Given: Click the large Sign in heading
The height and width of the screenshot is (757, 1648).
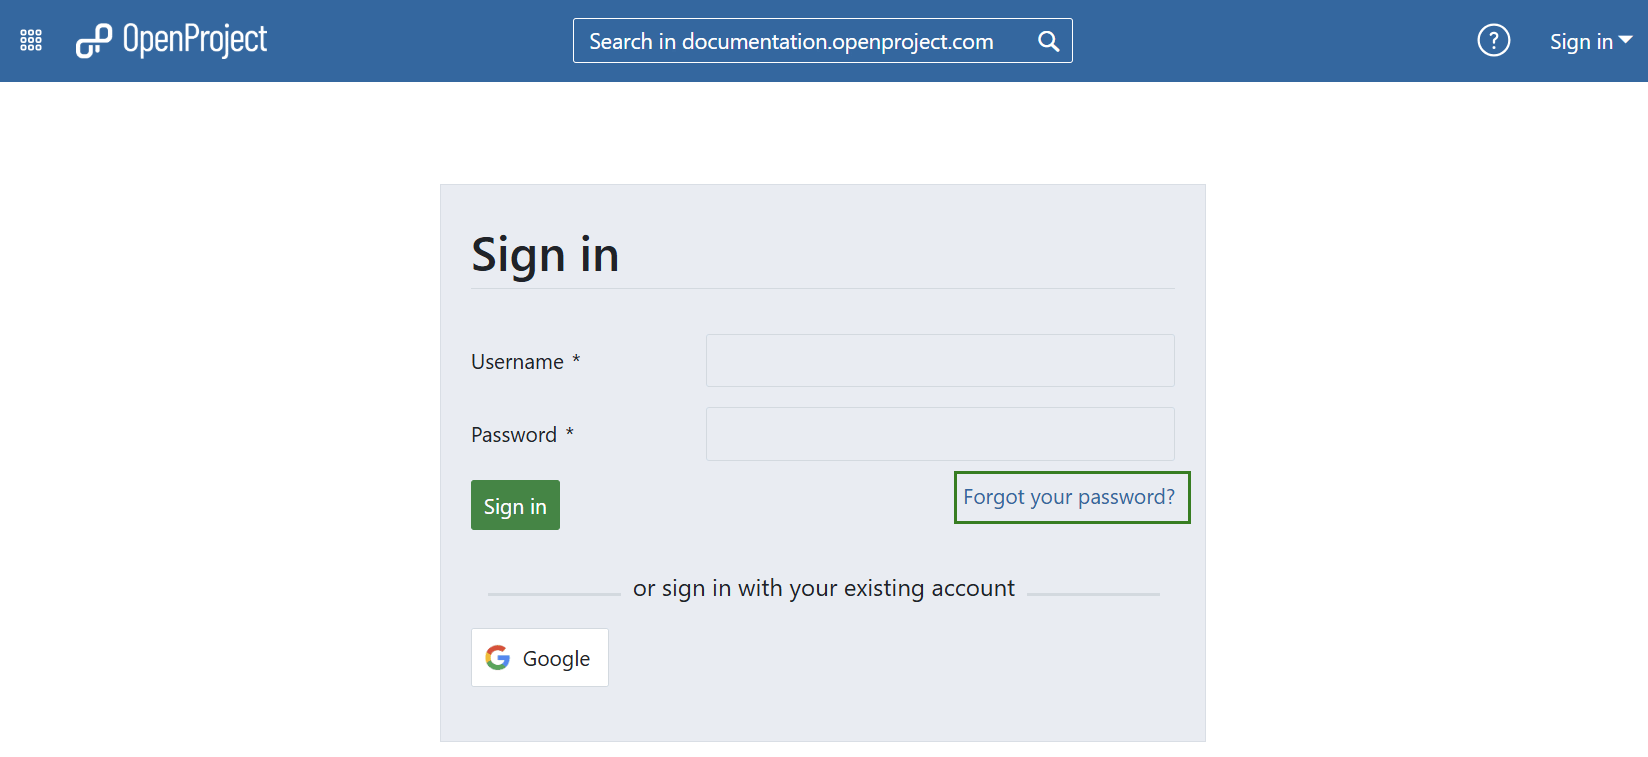Looking at the screenshot, I should coord(545,254).
